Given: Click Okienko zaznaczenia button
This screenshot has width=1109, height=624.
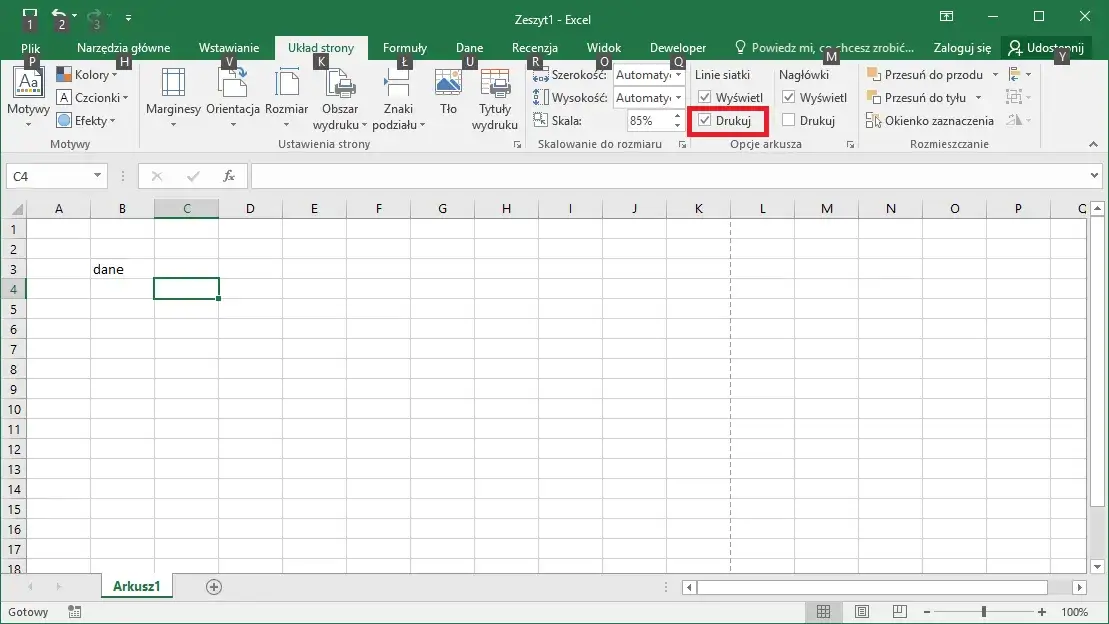Looking at the screenshot, I should pos(929,120).
